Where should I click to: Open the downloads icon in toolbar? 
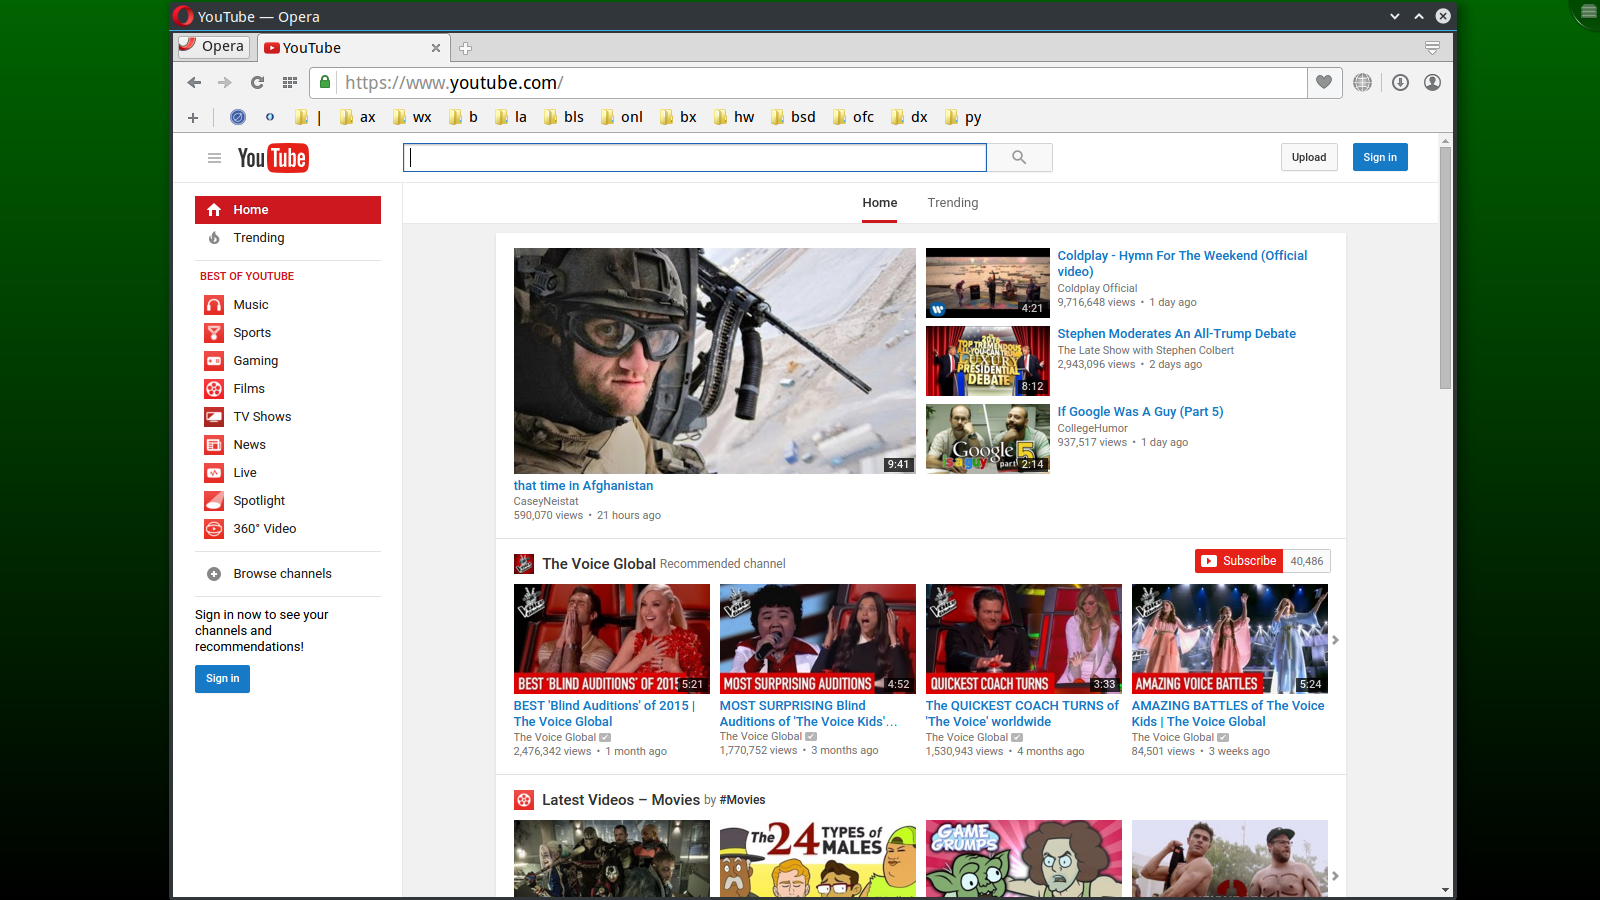pyautogui.click(x=1400, y=83)
